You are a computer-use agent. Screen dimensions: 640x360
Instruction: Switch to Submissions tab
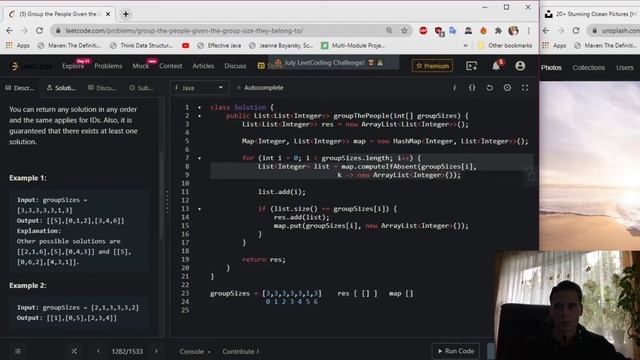pos(141,88)
